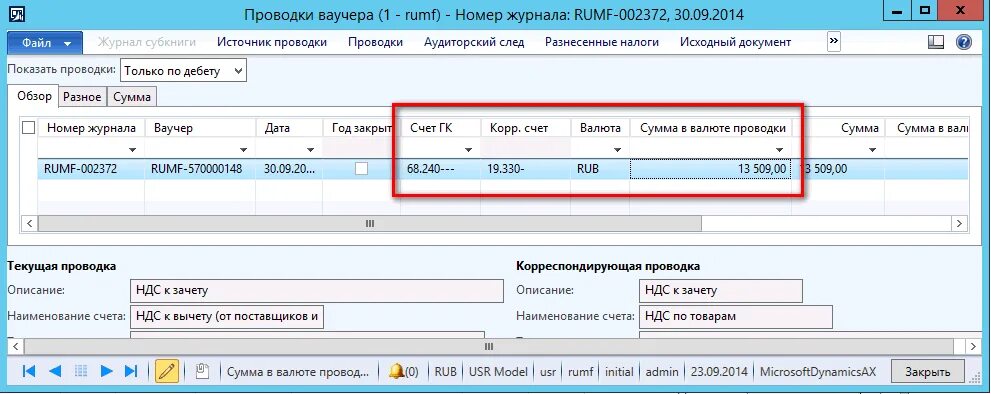Select the highlighted amount cell 13 509,00

pyautogui.click(x=710, y=169)
